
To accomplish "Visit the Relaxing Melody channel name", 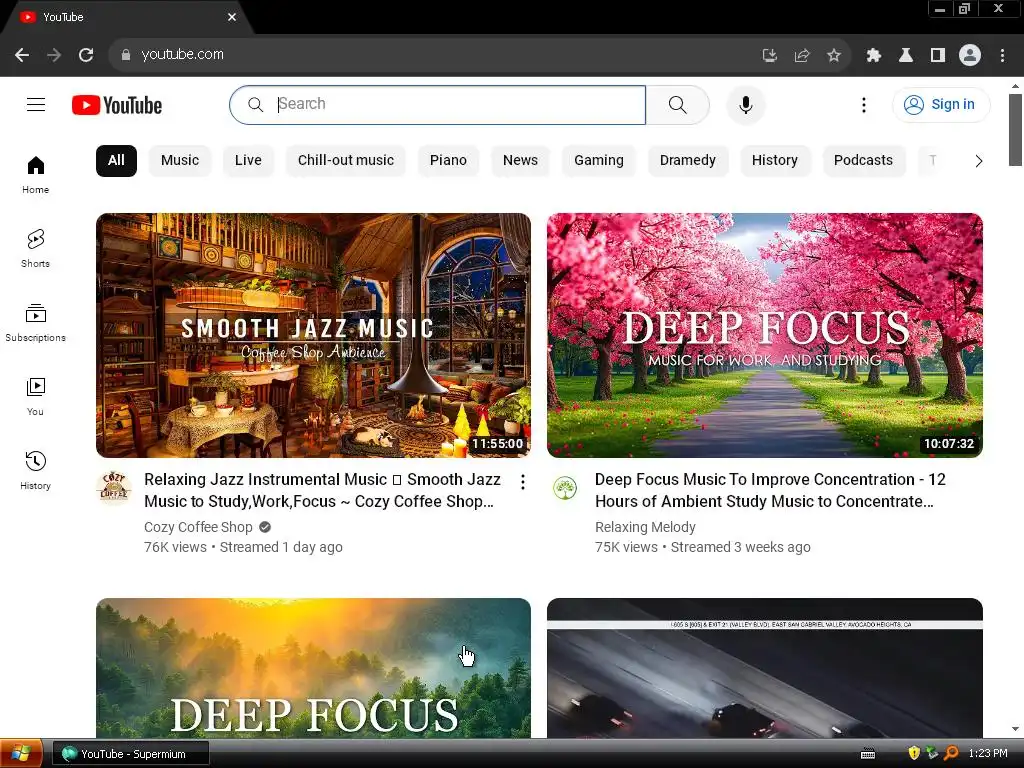I will (645, 527).
